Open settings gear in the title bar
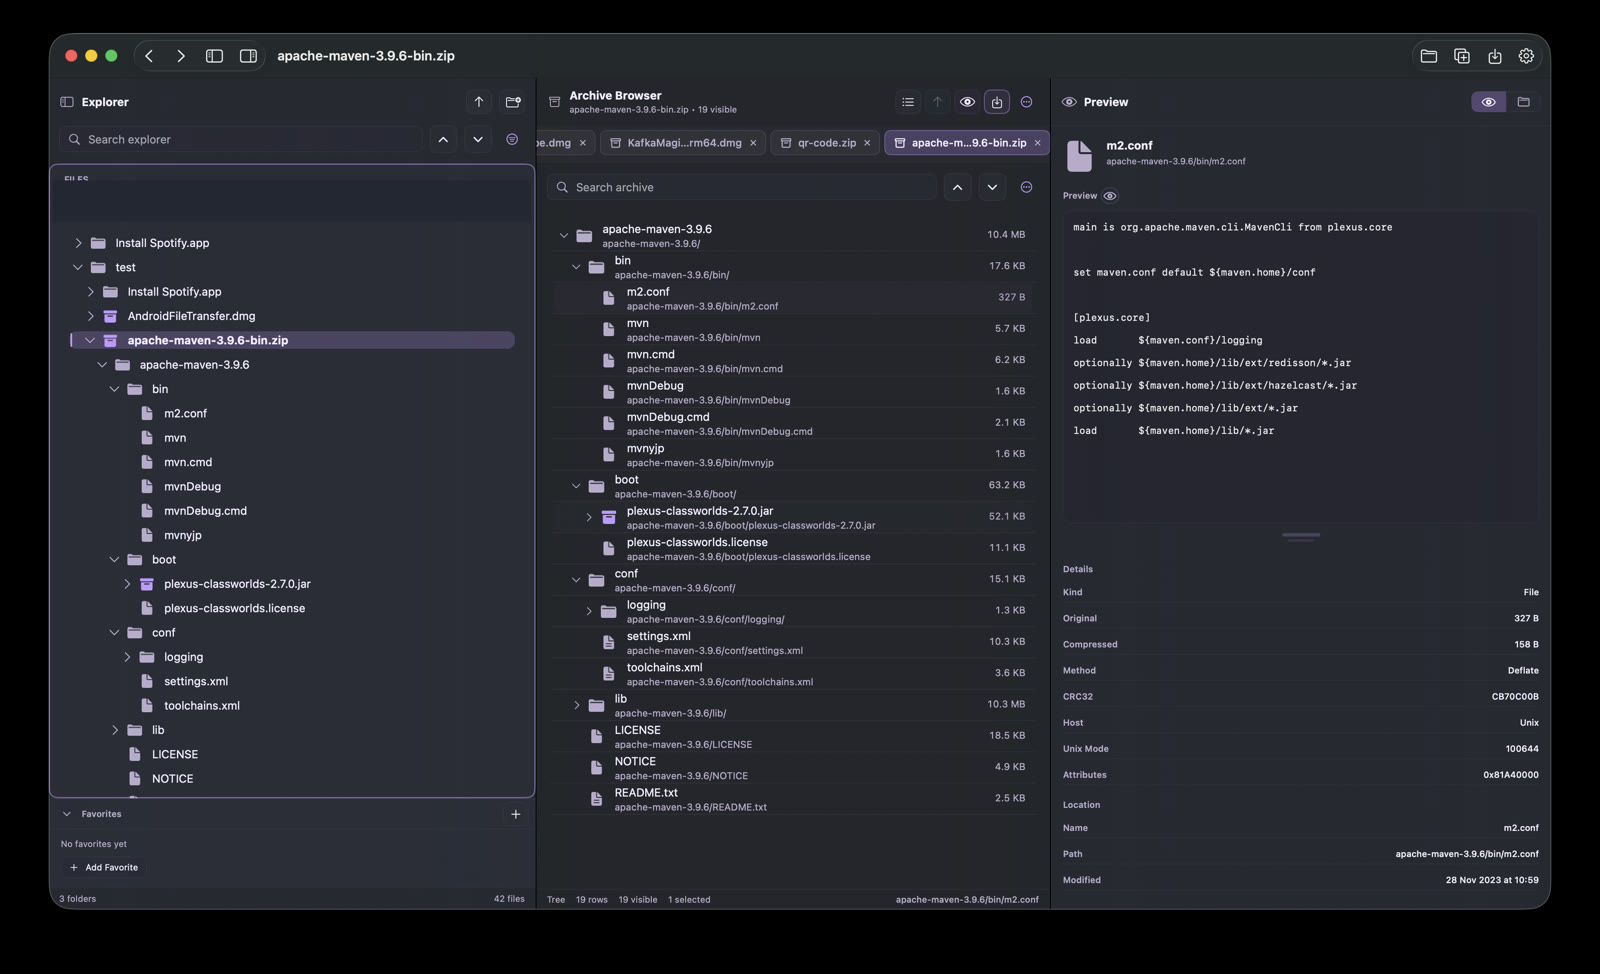1600x974 pixels. [1526, 56]
